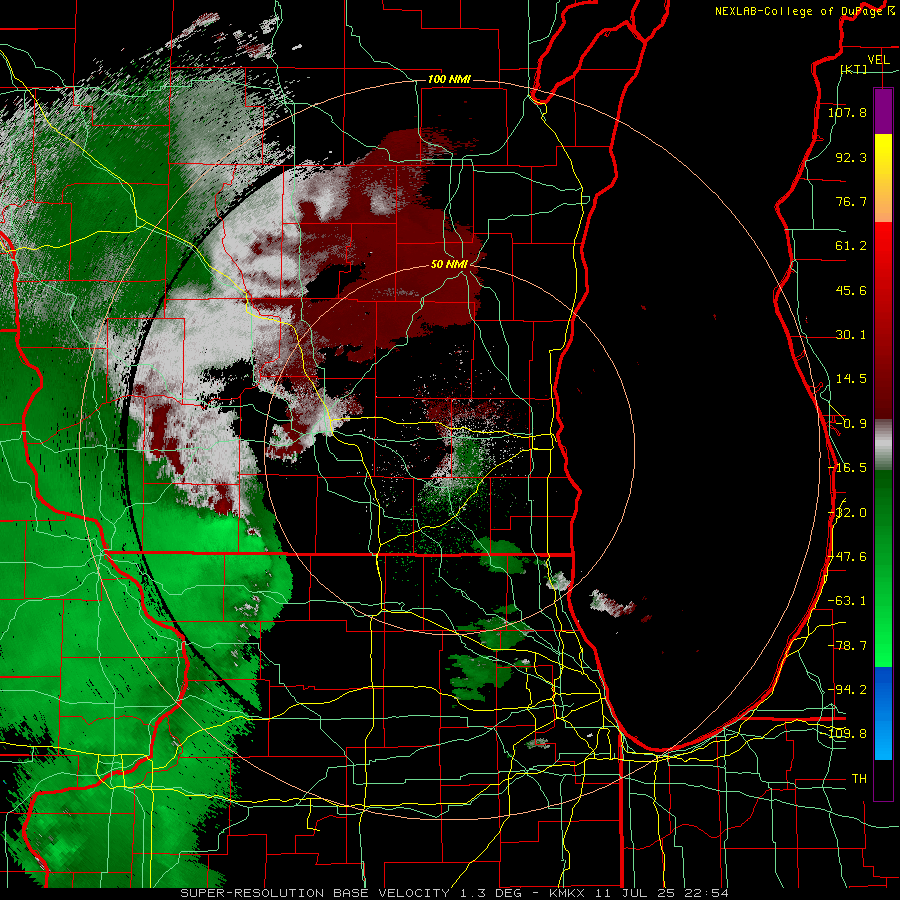Screen dimensions: 900x900
Task: Click the -78.7 velocity scale value
Action: point(847,646)
